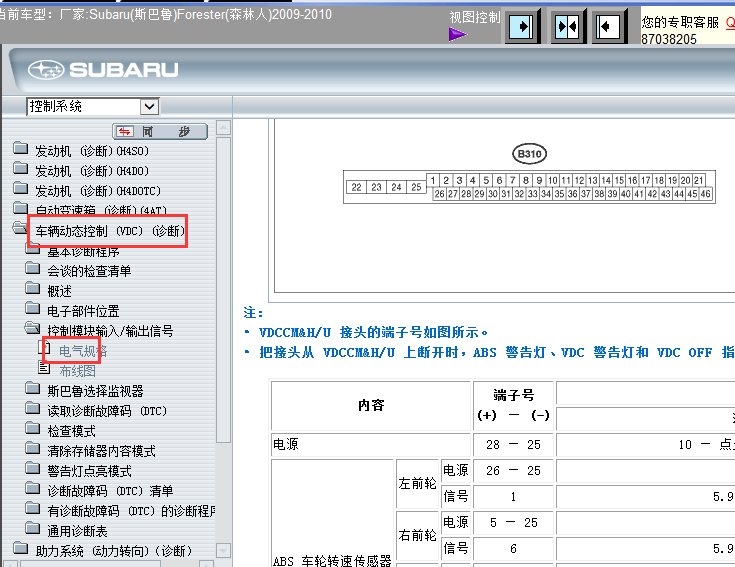This screenshot has height=567, width=735.
Task: Open folder icon for 发动机 (诊断)(H4DOTC)
Action: point(21,188)
